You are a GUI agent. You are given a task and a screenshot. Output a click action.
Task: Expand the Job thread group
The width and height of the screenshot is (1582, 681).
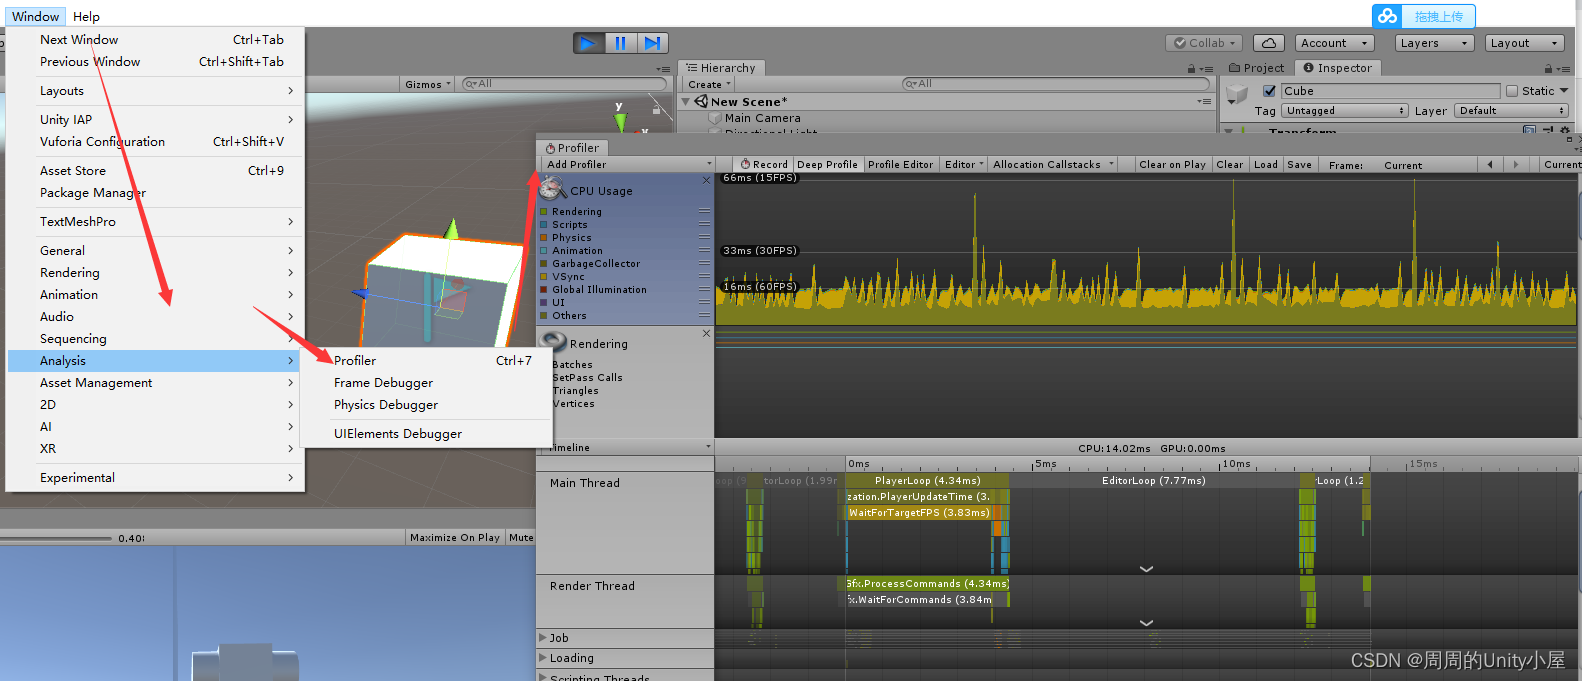tap(544, 638)
